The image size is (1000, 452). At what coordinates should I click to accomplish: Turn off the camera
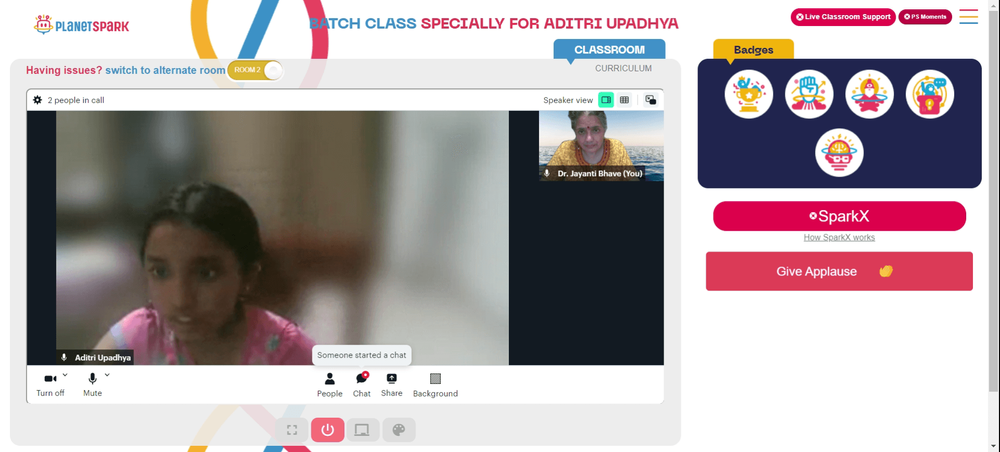[x=50, y=385]
